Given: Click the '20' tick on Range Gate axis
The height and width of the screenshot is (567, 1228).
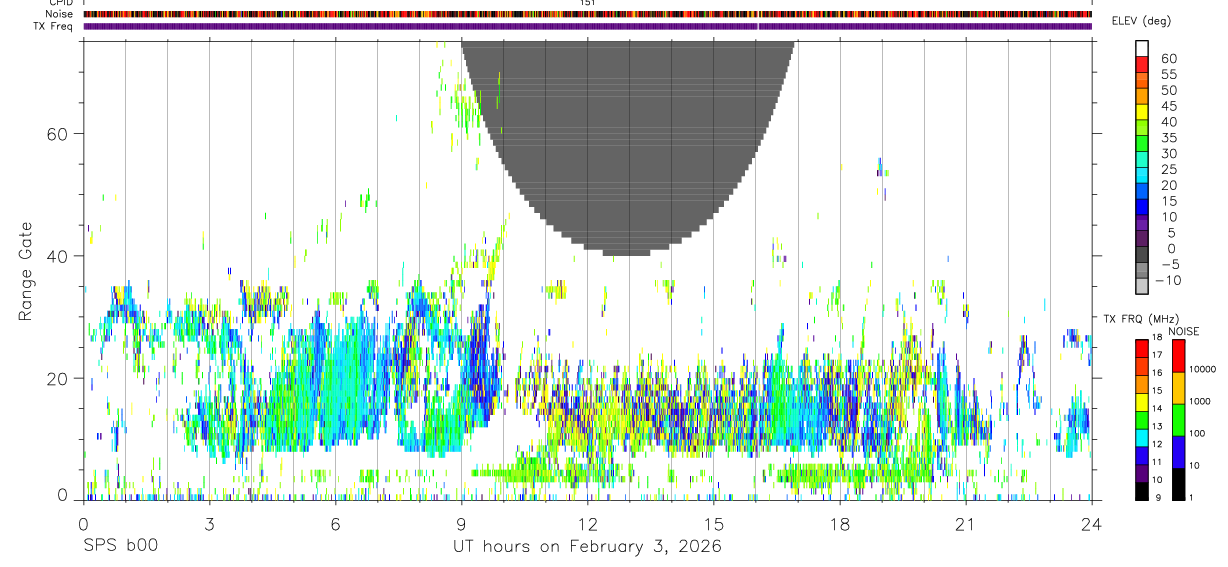Looking at the screenshot, I should [x=58, y=378].
